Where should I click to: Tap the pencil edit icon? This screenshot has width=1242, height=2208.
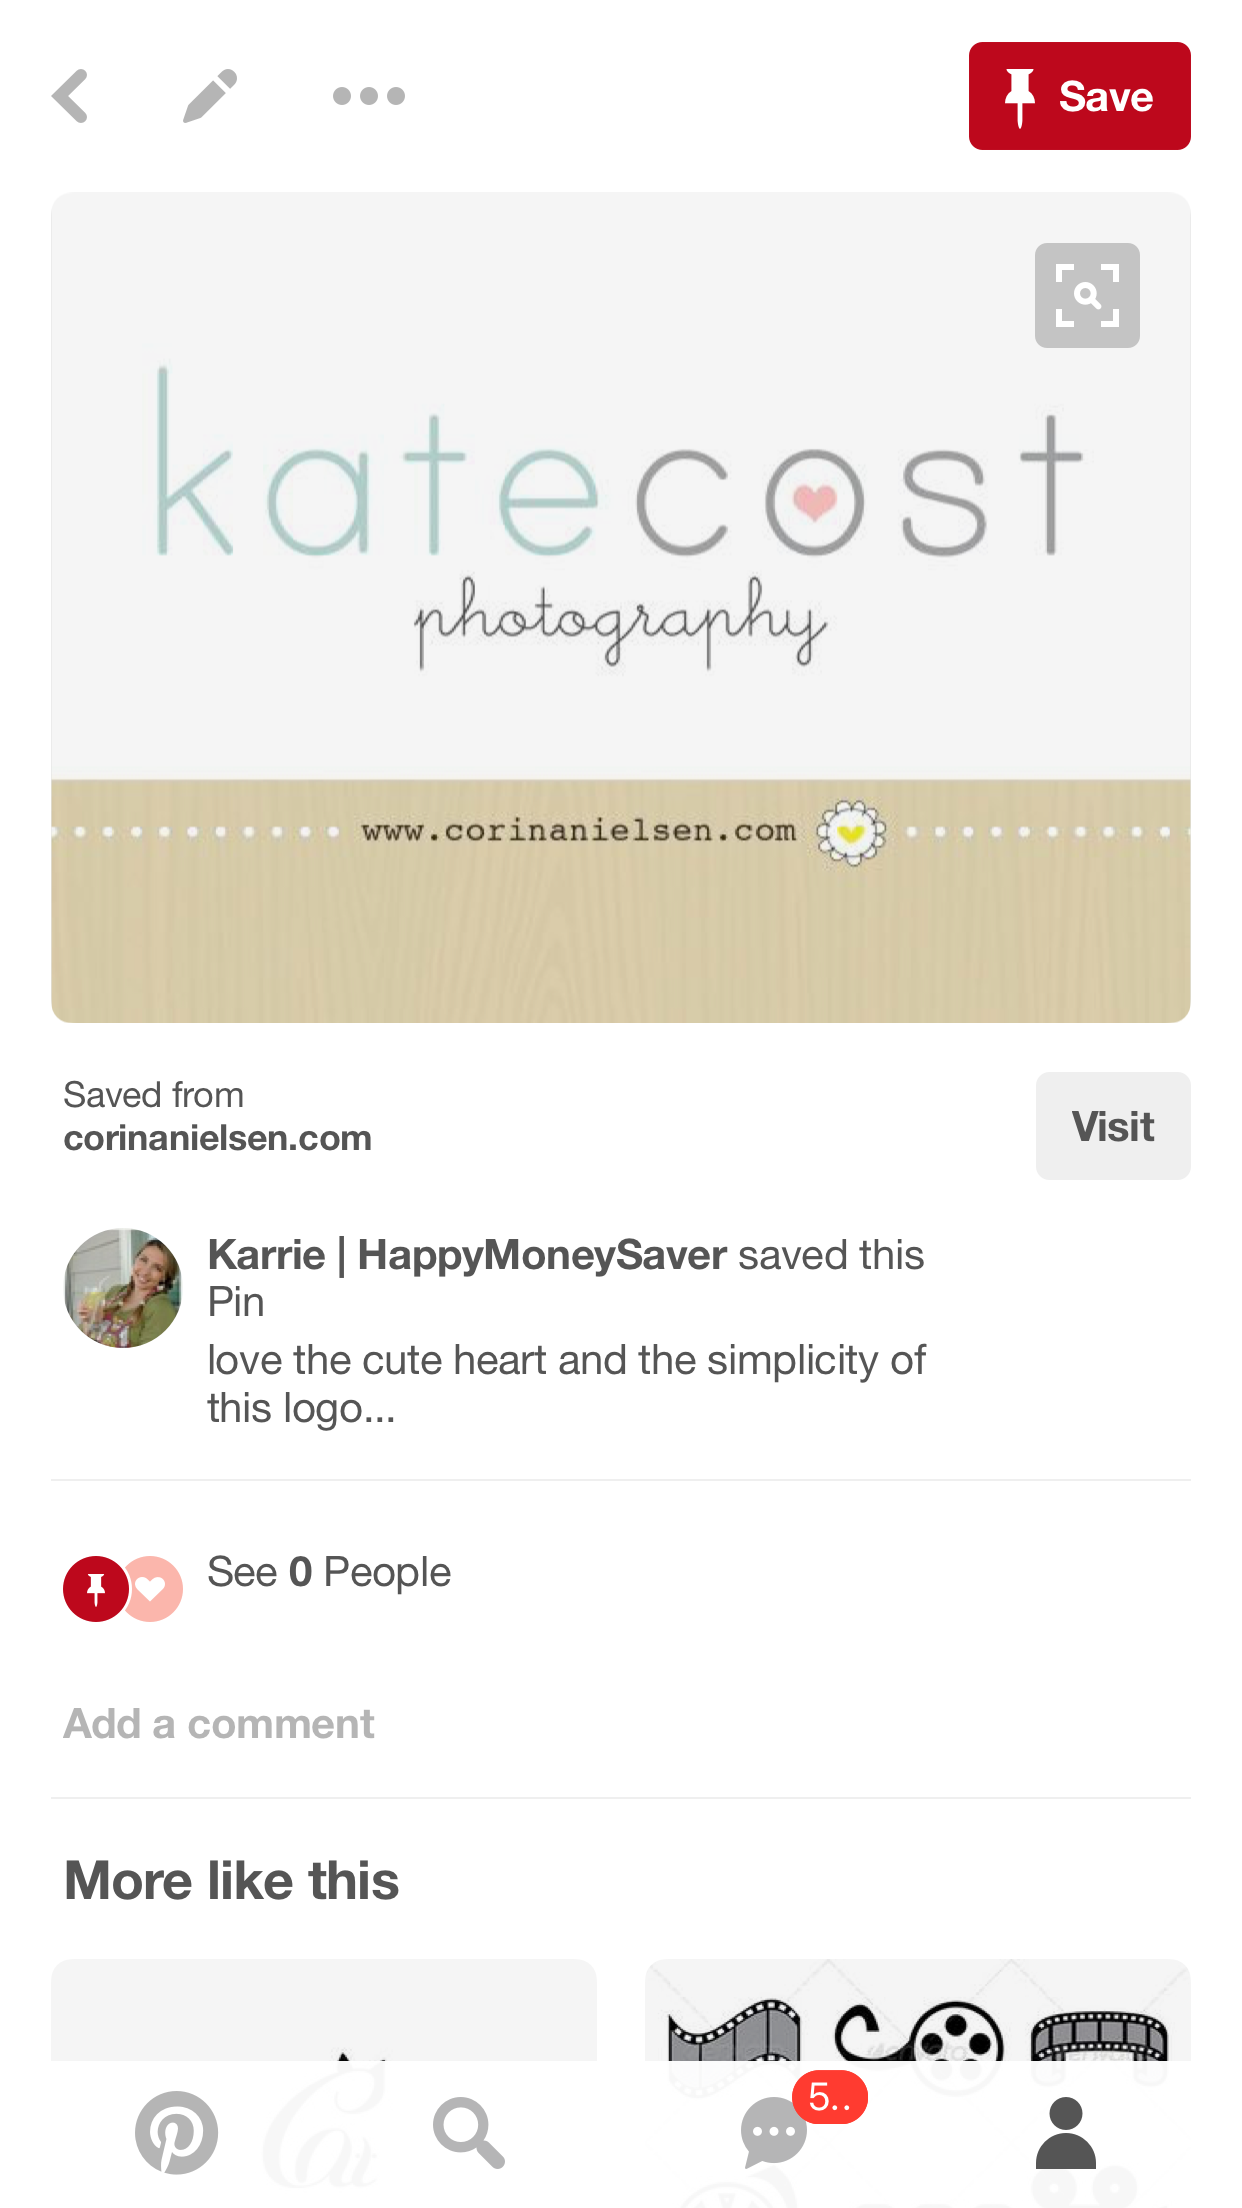point(210,96)
